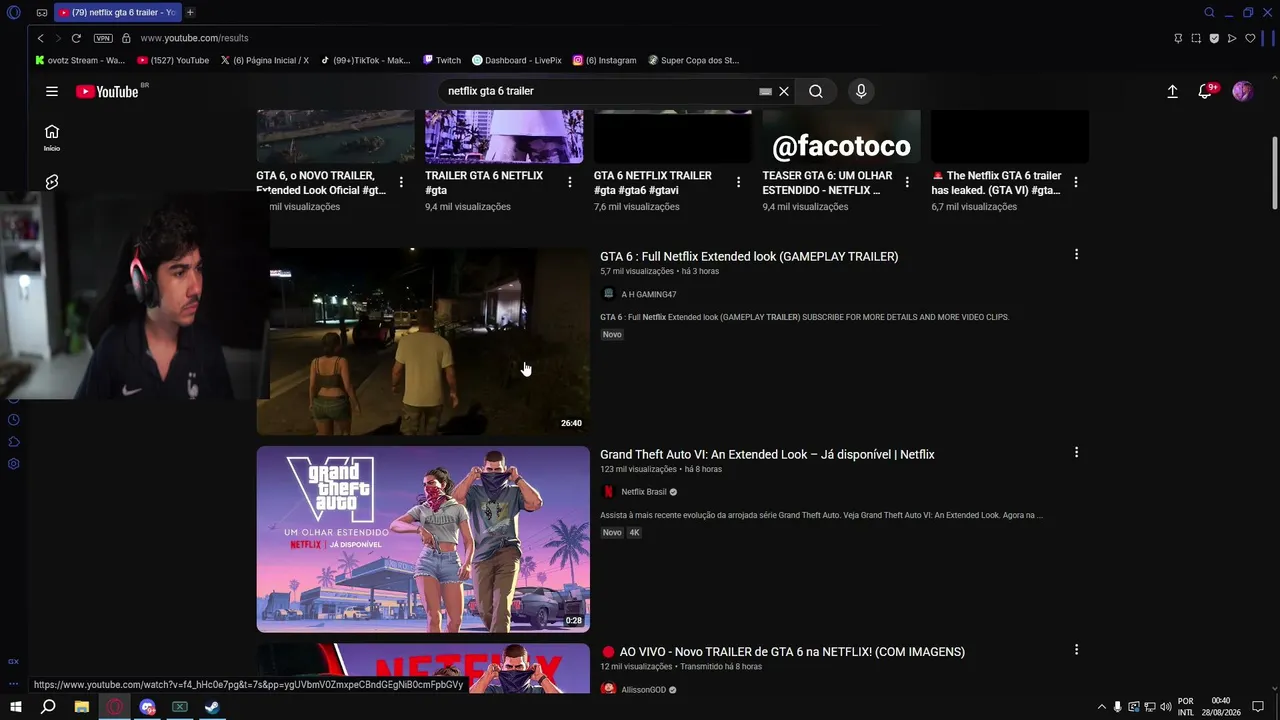Open options for TEASER GTA 6 short
1280x720 pixels.
[907, 182]
